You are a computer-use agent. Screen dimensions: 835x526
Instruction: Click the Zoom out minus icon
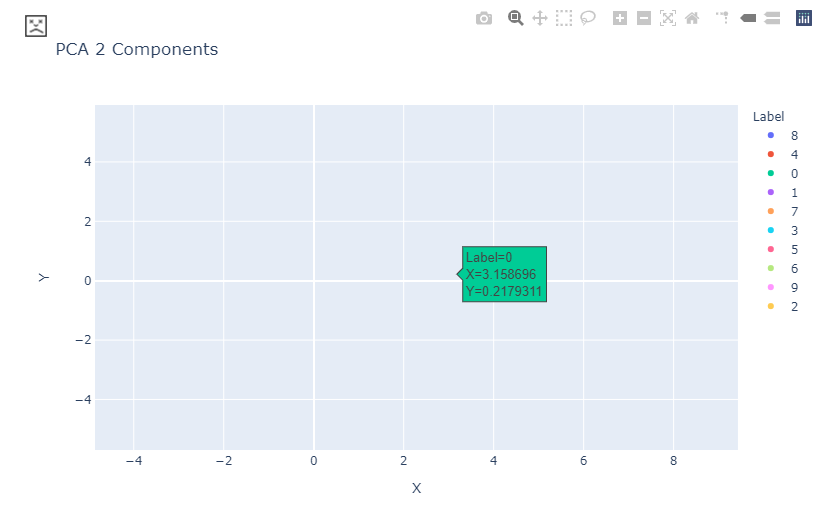click(644, 18)
